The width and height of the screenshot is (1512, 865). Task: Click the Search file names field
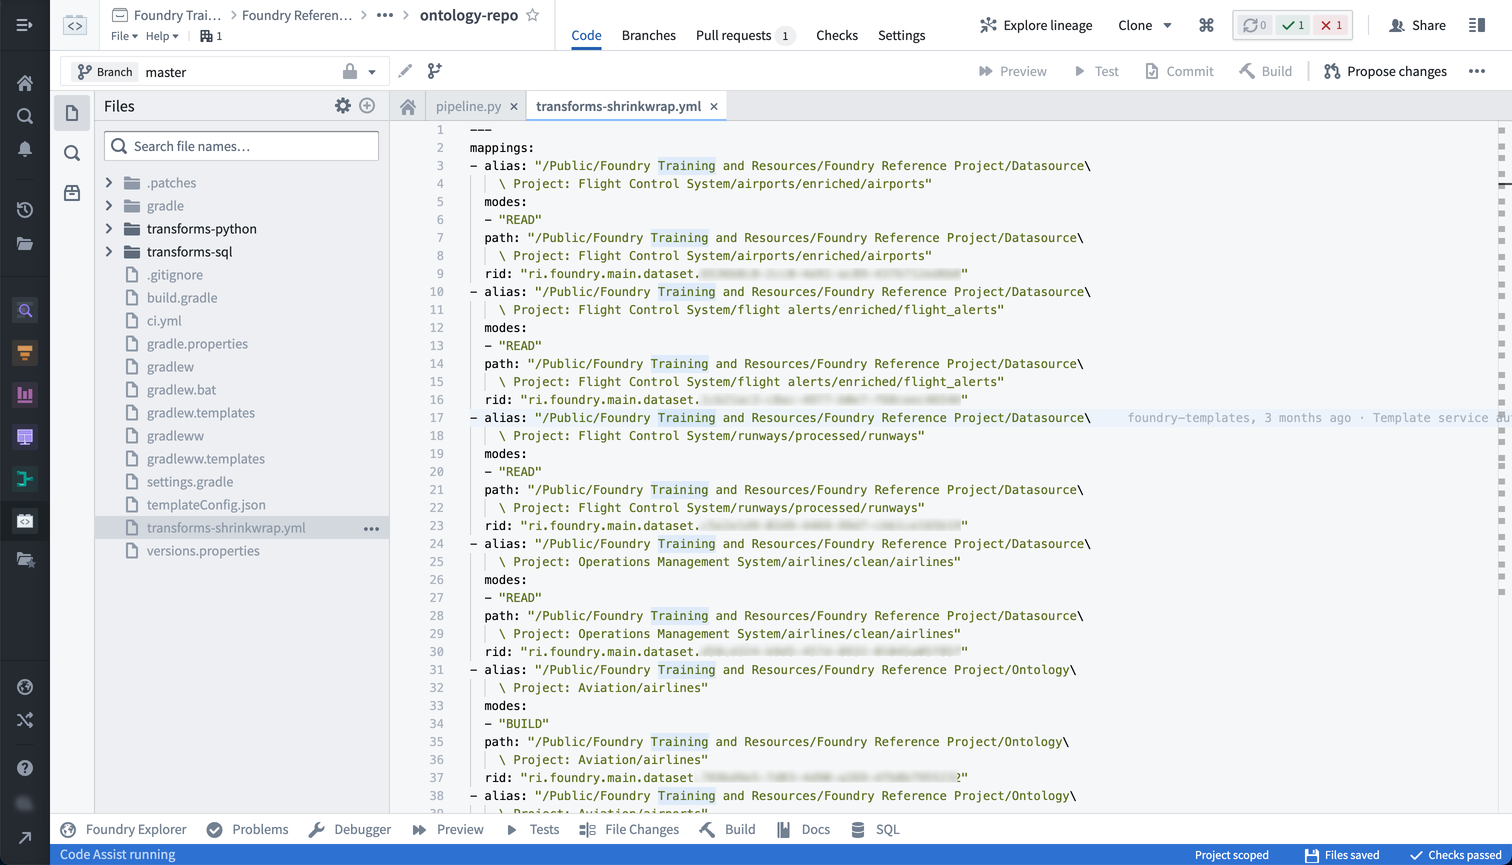pyautogui.click(x=242, y=146)
